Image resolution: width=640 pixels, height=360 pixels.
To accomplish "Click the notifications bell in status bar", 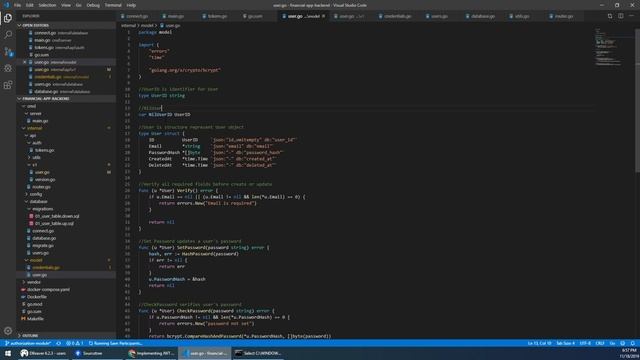I will [x=633, y=343].
